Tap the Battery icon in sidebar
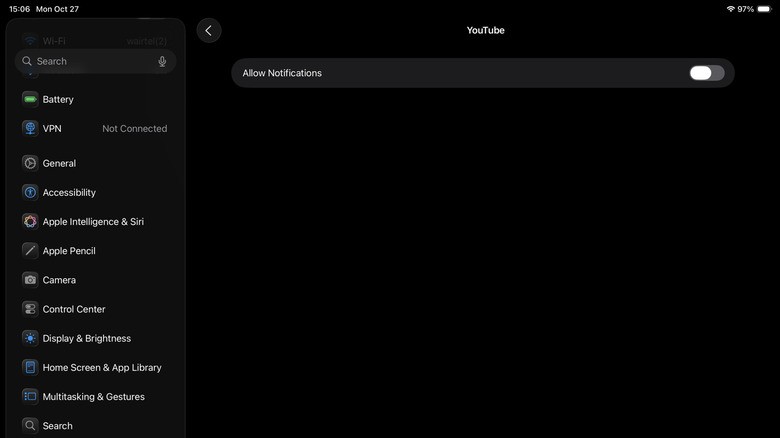This screenshot has width=780, height=438. point(30,99)
